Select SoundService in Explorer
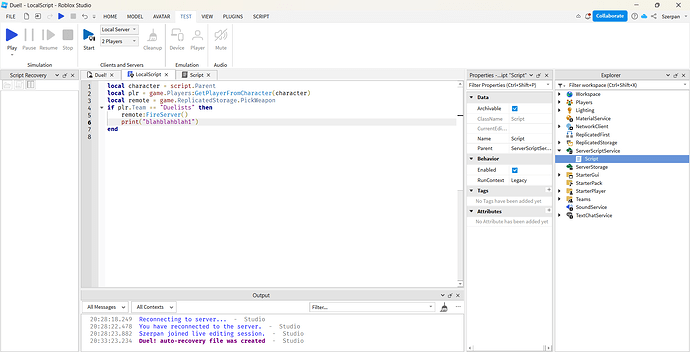Screen dimensions: 690x364 (591, 207)
